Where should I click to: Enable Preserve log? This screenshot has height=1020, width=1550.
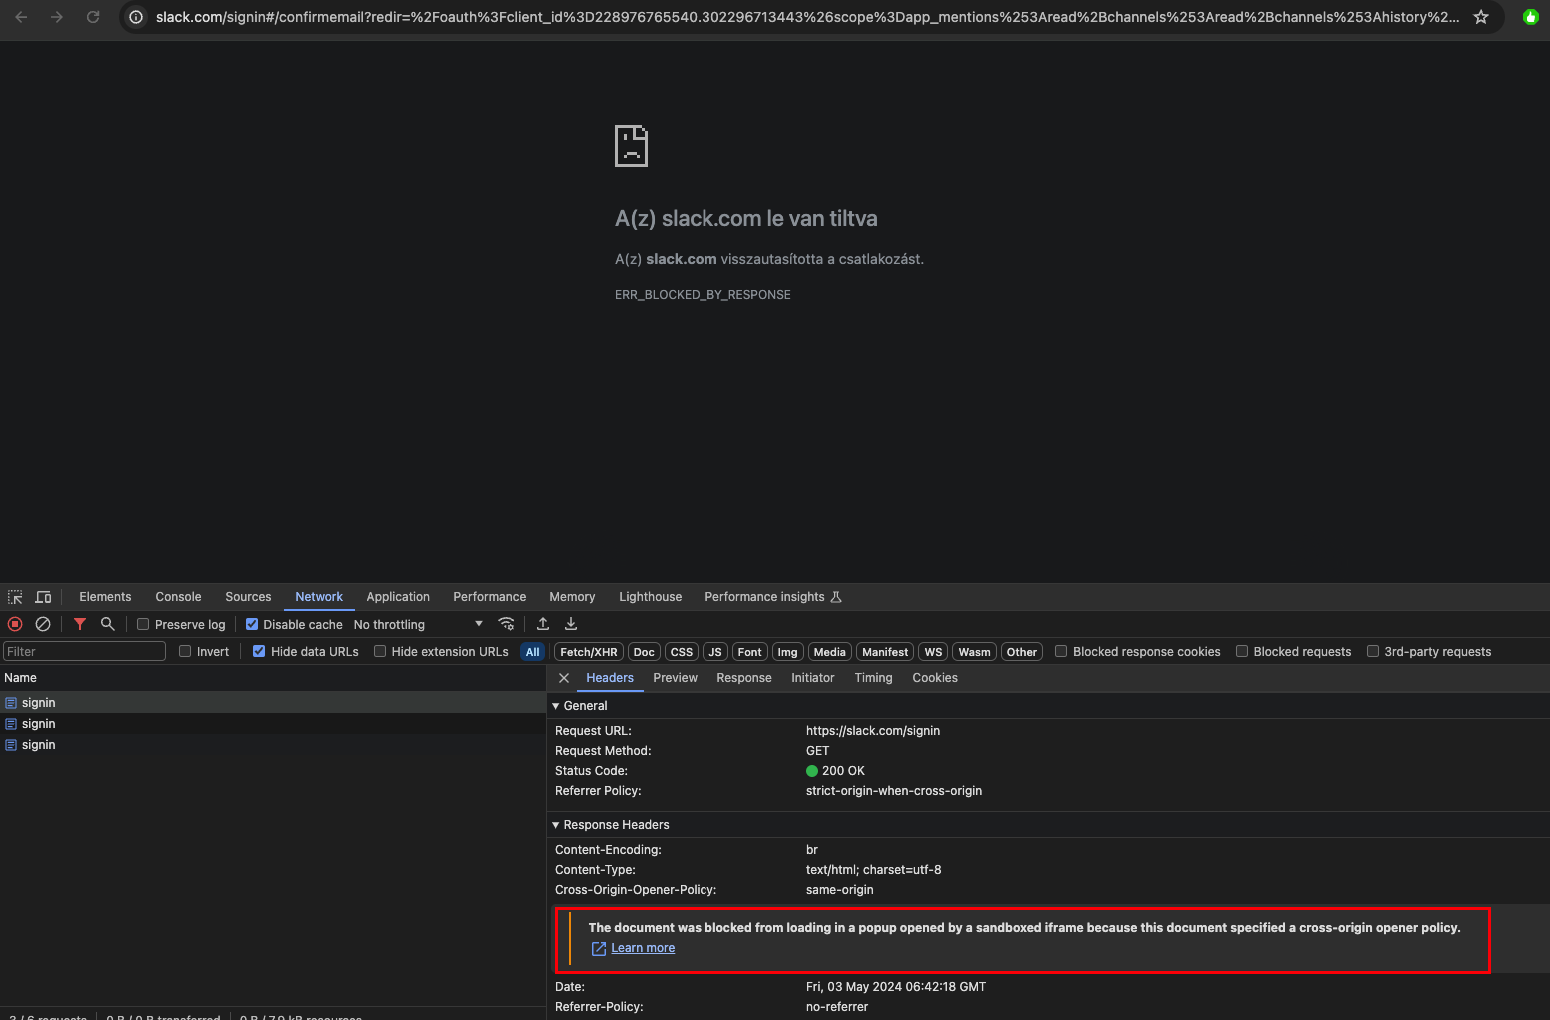(x=143, y=624)
